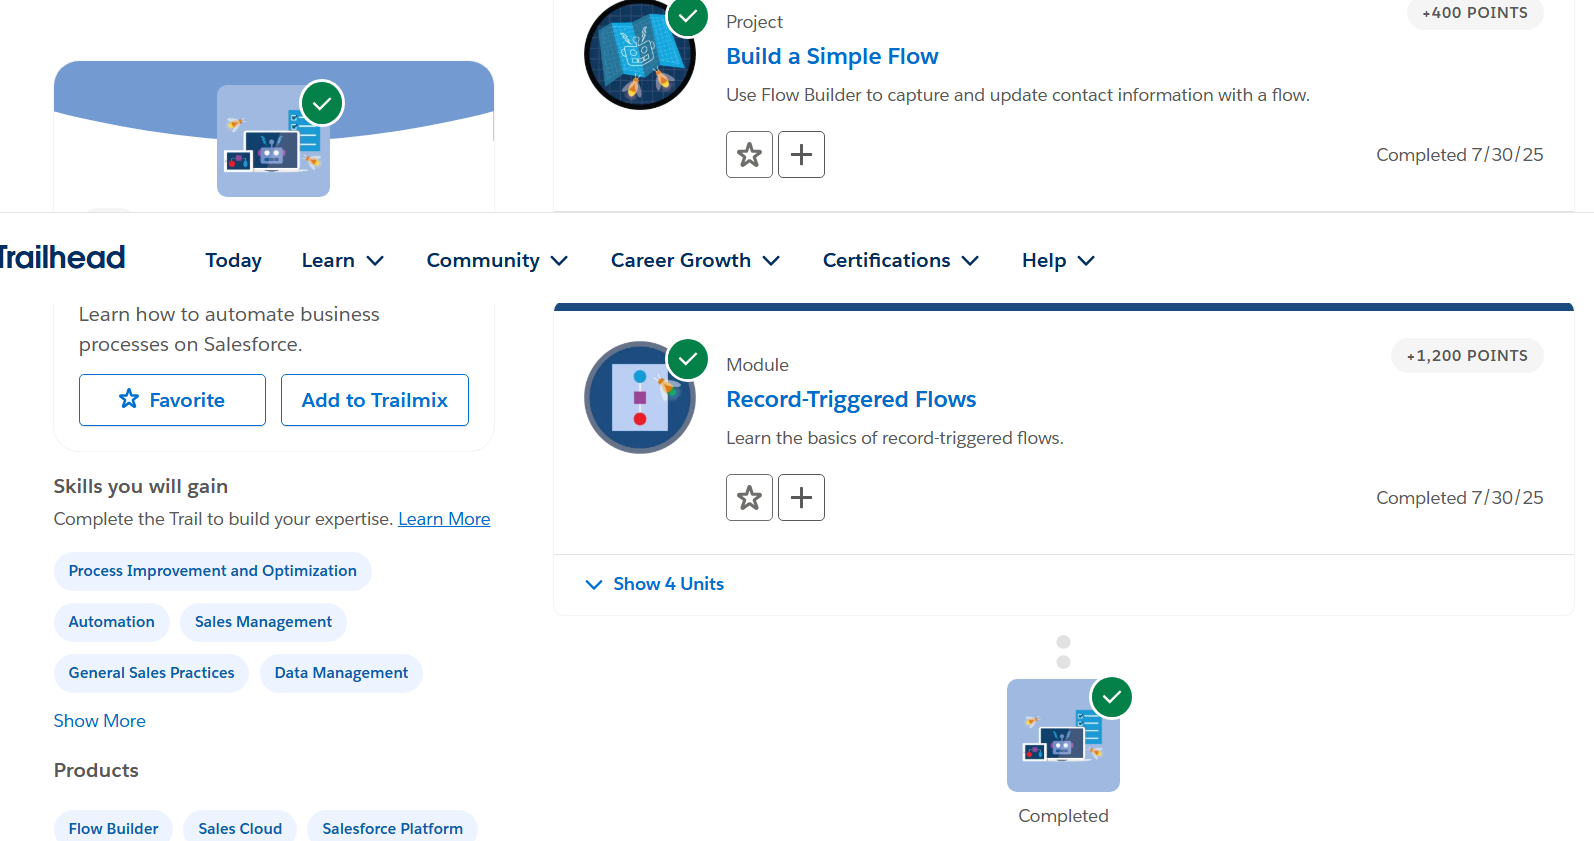Click the Trailhead logo

[62, 257]
